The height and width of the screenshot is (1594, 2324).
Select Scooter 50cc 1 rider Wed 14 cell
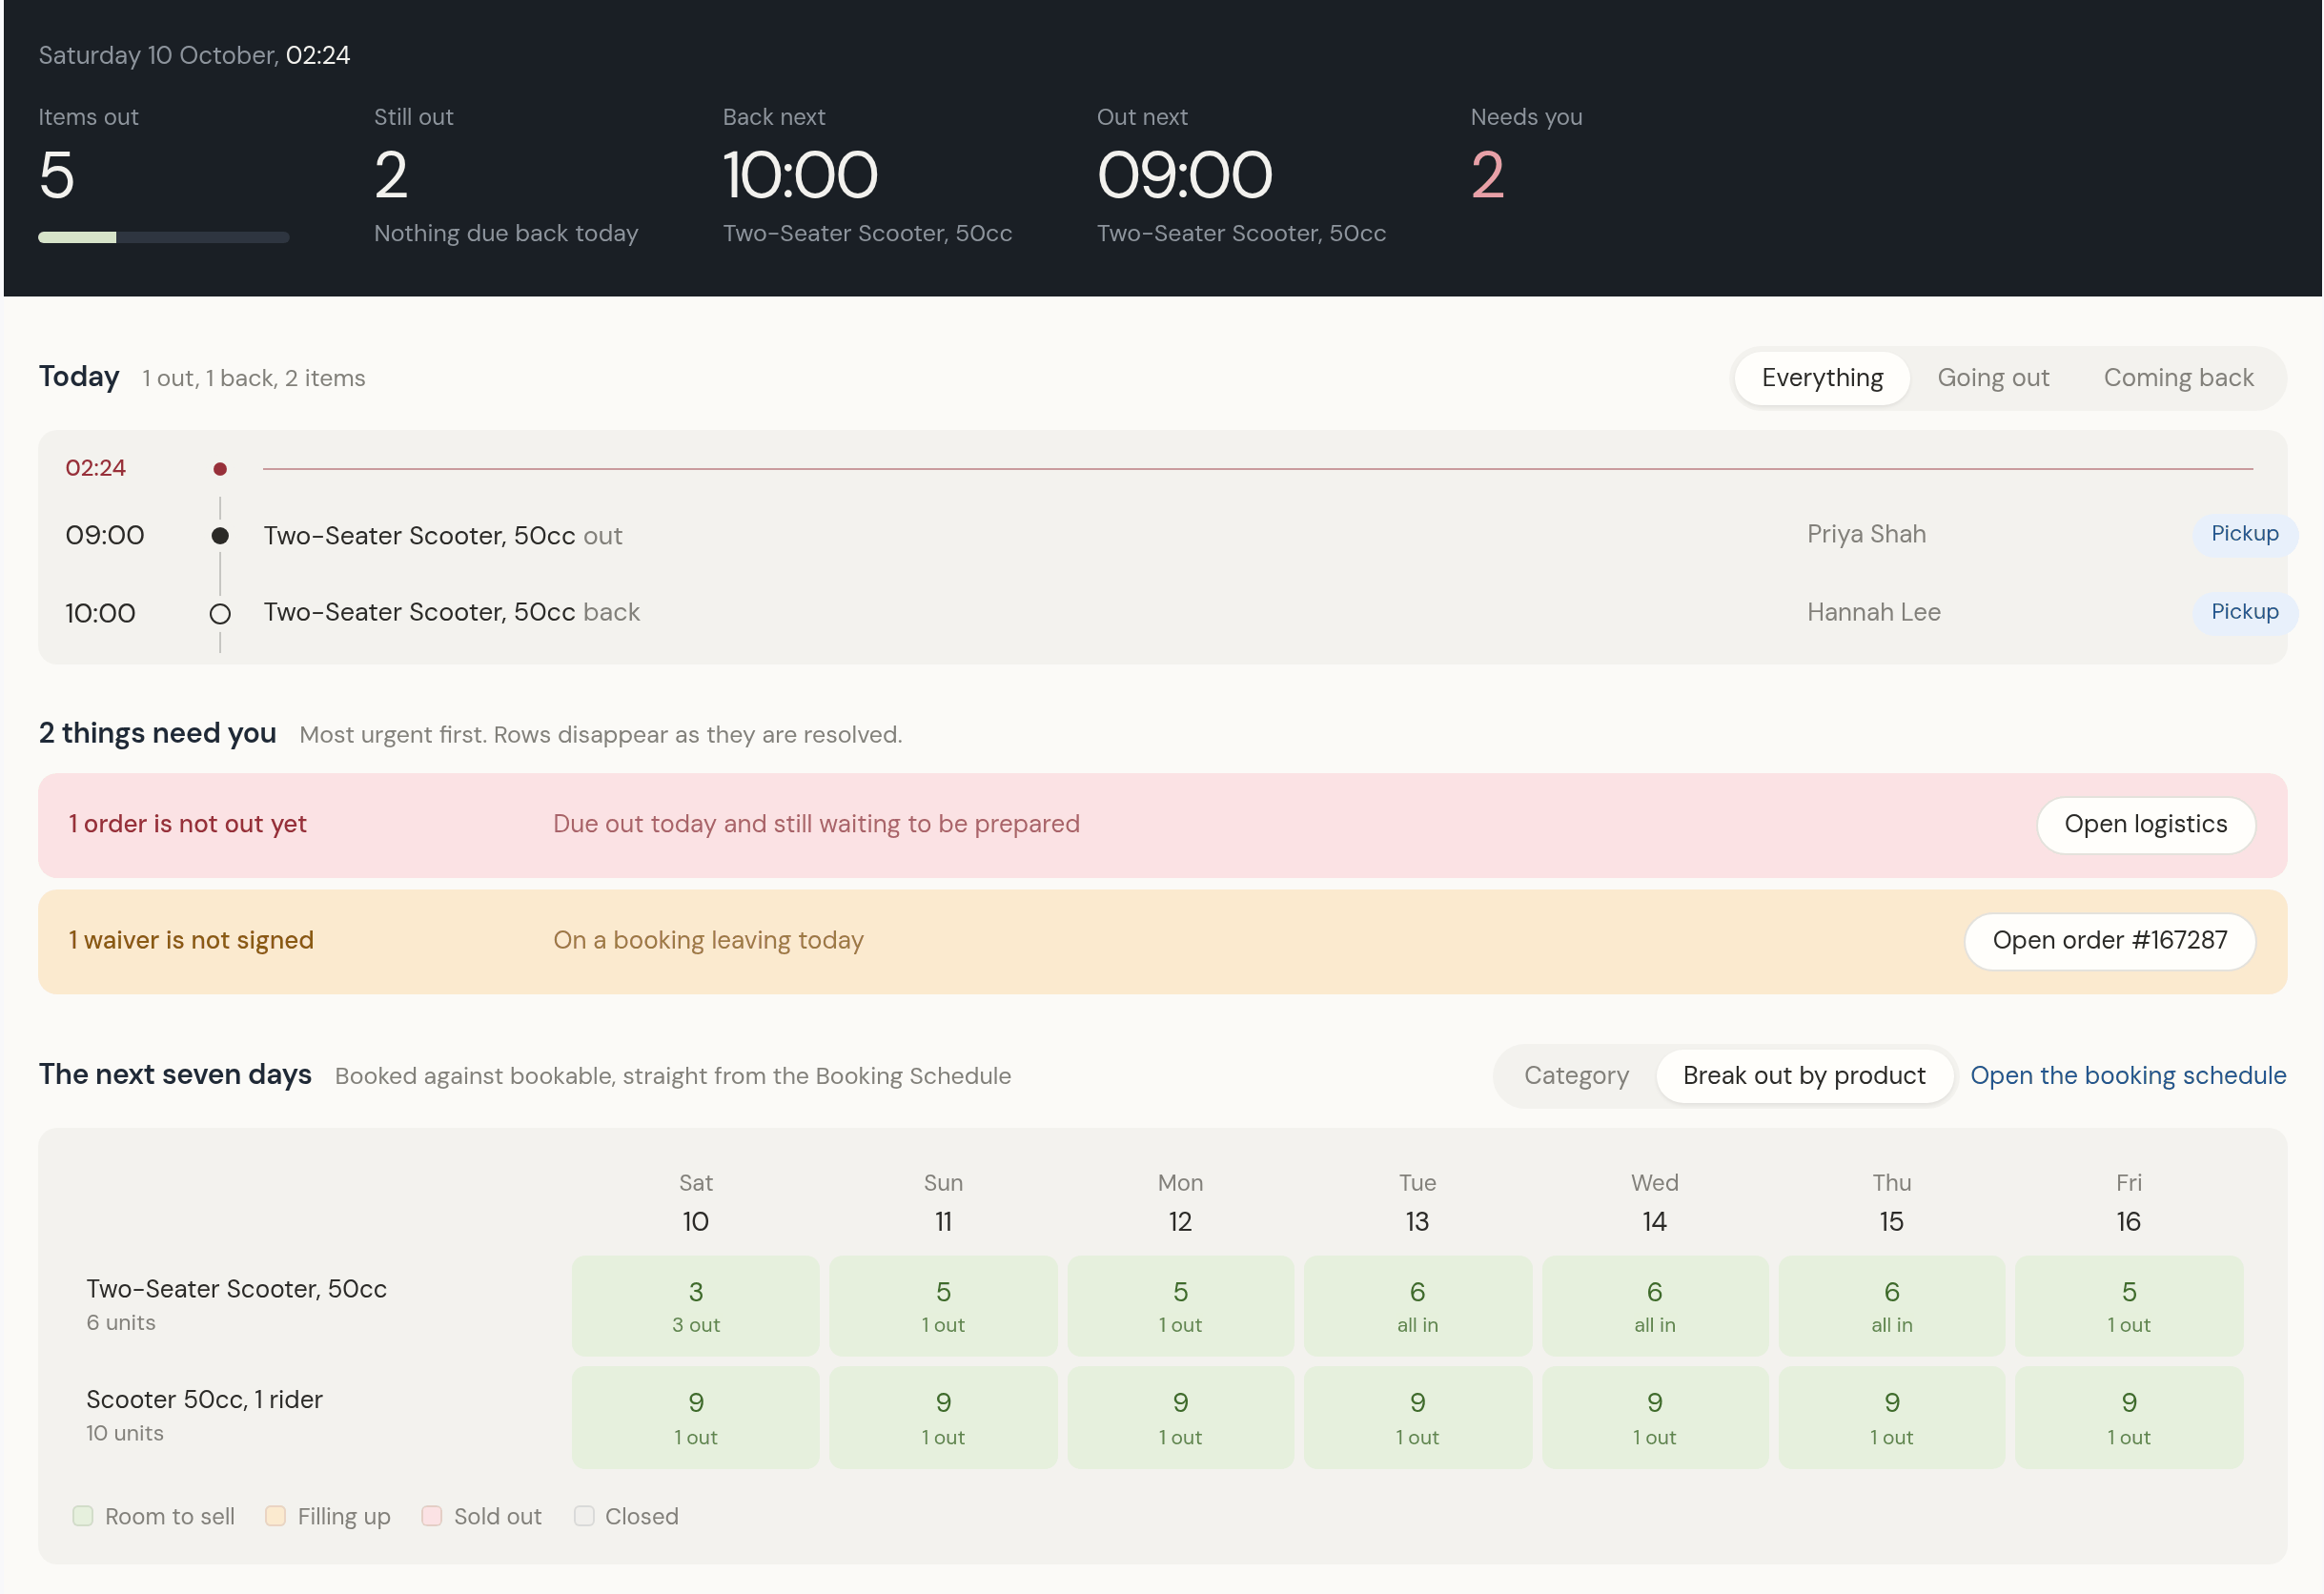pos(1654,1418)
